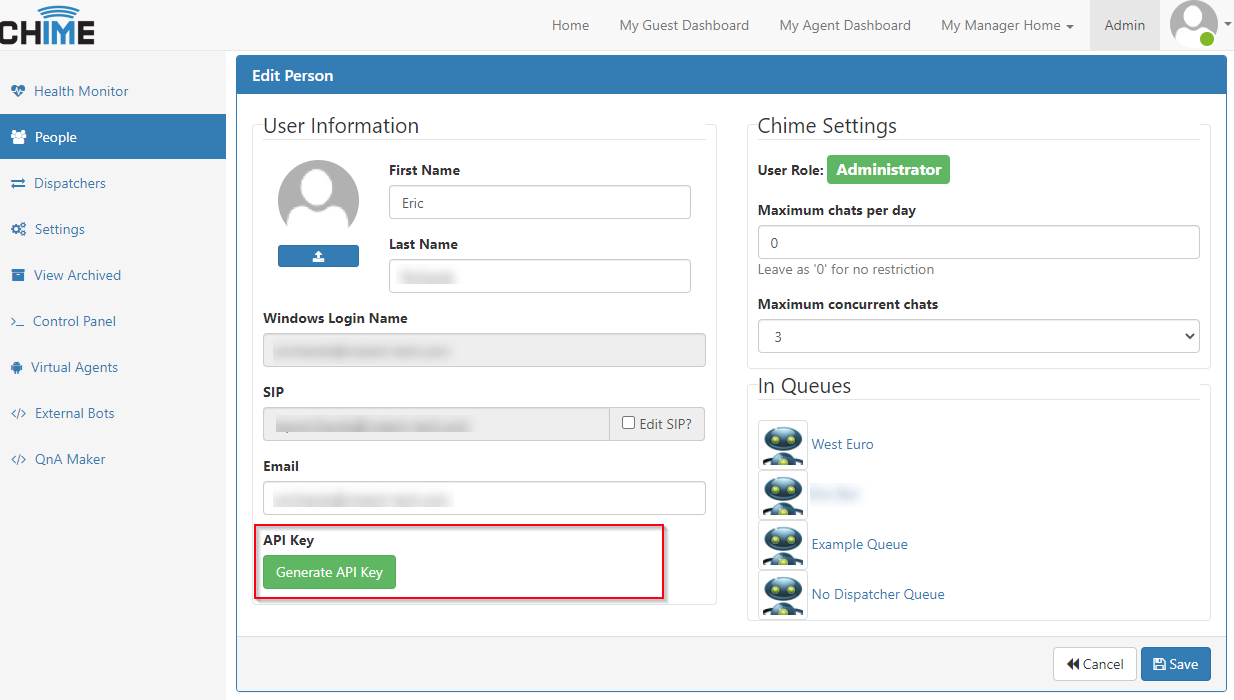This screenshot has height=700, width=1234.
Task: Click the SIP address field
Action: [x=436, y=424]
